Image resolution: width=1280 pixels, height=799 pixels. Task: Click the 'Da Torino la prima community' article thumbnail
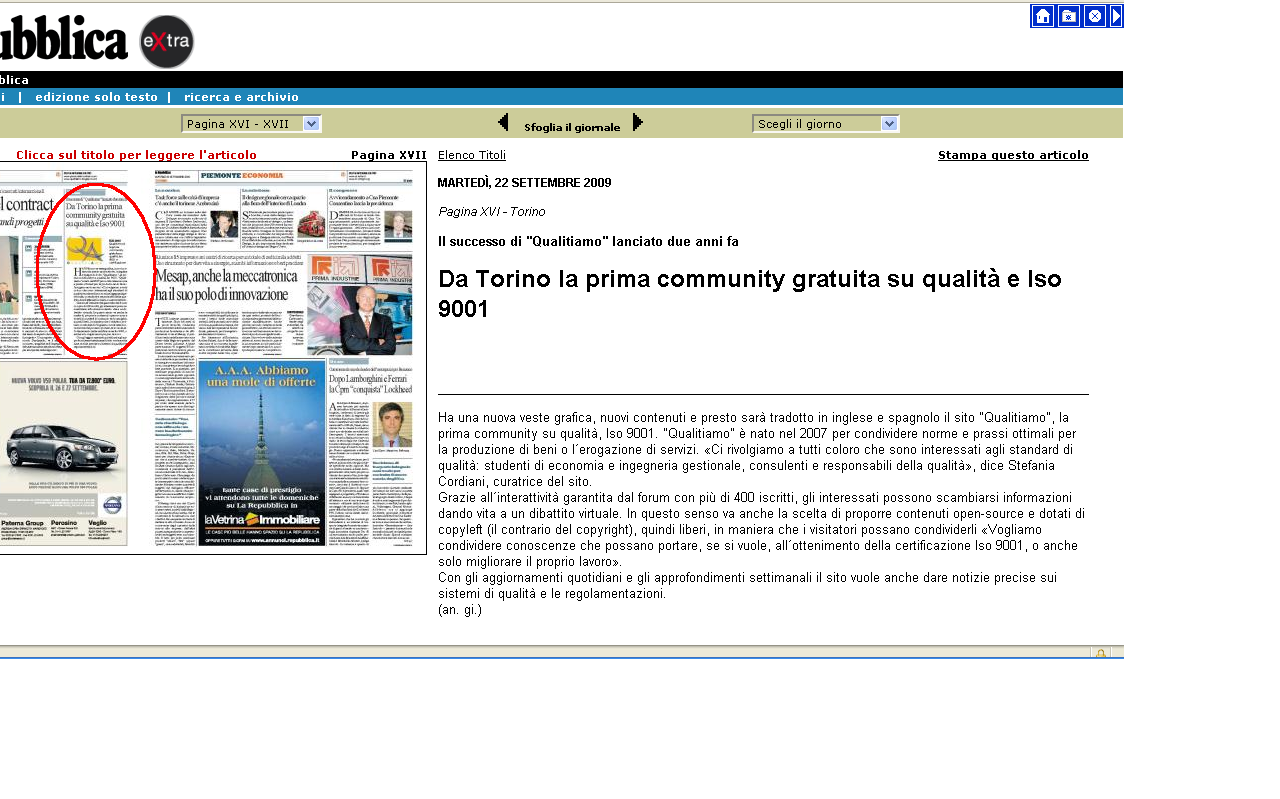tap(96, 270)
